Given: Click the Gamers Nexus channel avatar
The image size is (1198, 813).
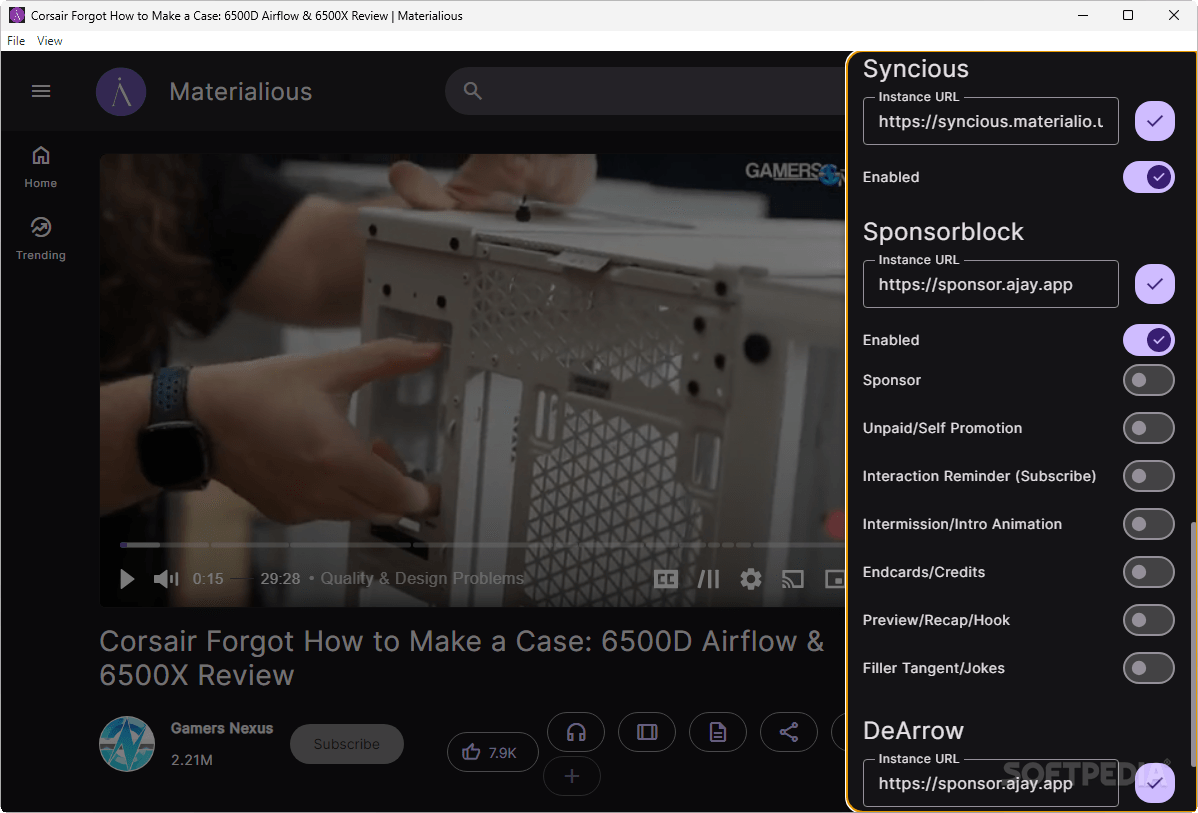Looking at the screenshot, I should point(127,743).
